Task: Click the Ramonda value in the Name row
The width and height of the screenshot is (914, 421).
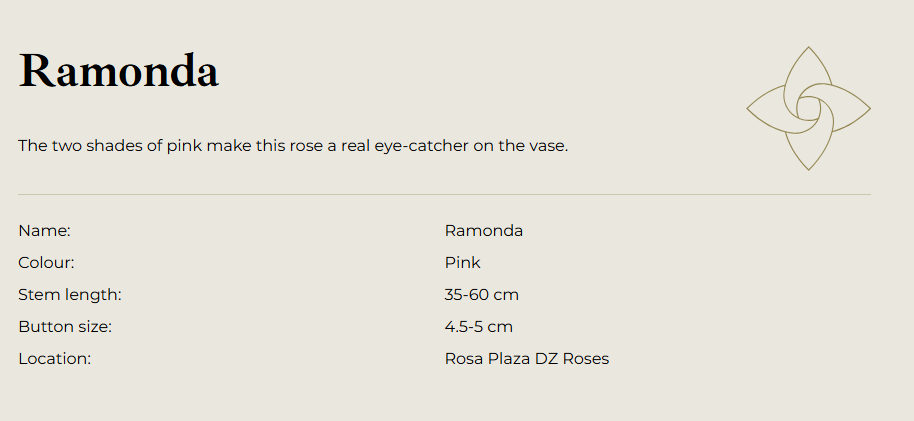Action: (x=484, y=231)
